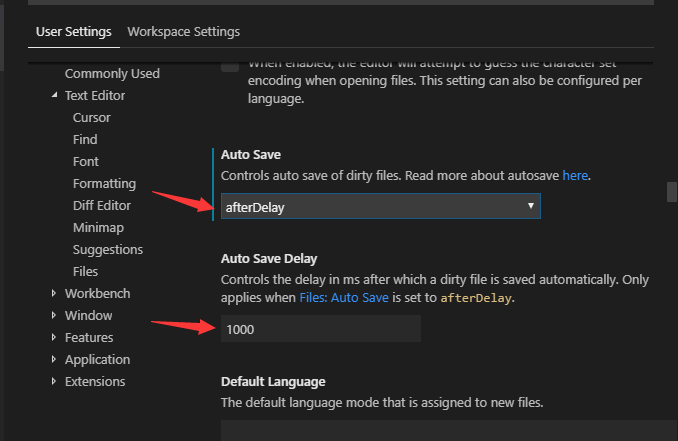Open the Auto Save dropdown

pyautogui.click(x=380, y=206)
